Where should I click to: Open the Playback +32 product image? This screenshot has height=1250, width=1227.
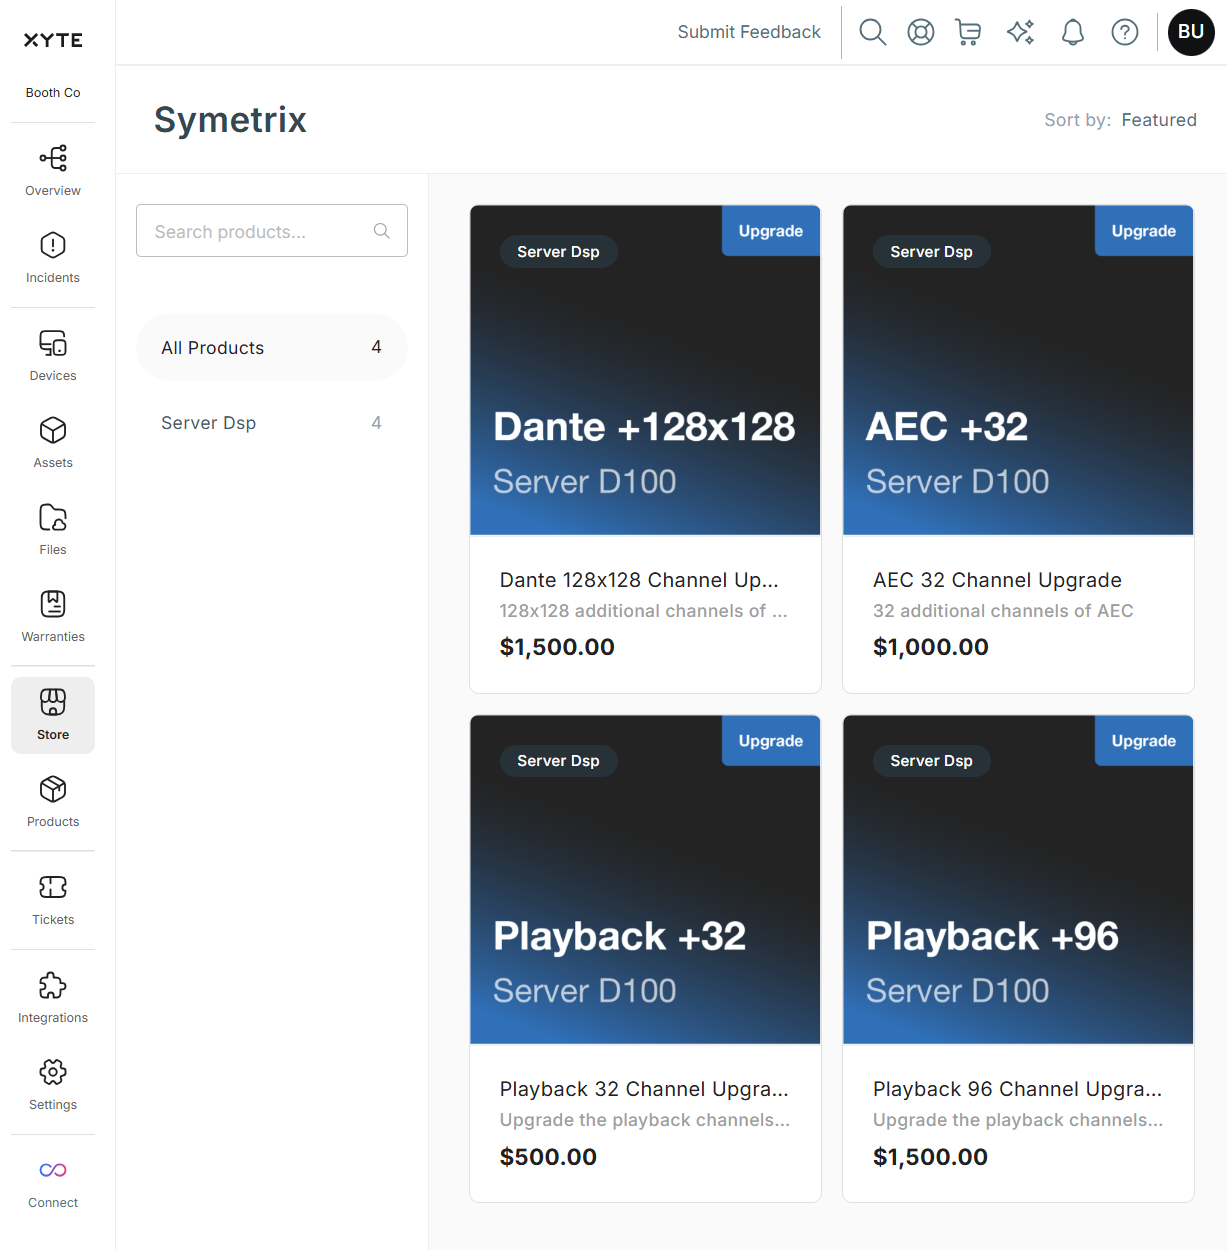click(x=645, y=880)
